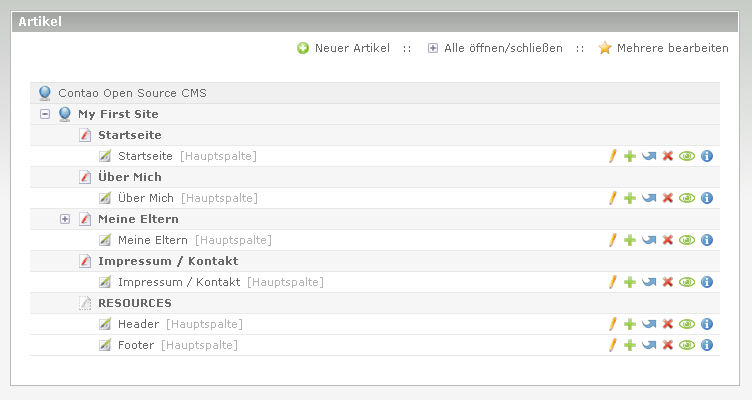Delete the Footer article with the red X
The image size is (752, 400).
point(667,345)
